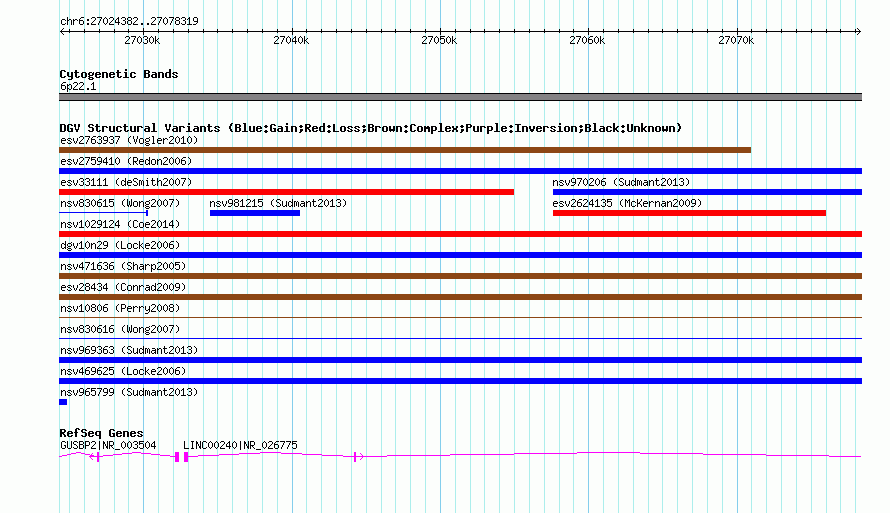Click the esv2624135 (McKernan2009) label
890x513 pixels.
[x=627, y=203]
